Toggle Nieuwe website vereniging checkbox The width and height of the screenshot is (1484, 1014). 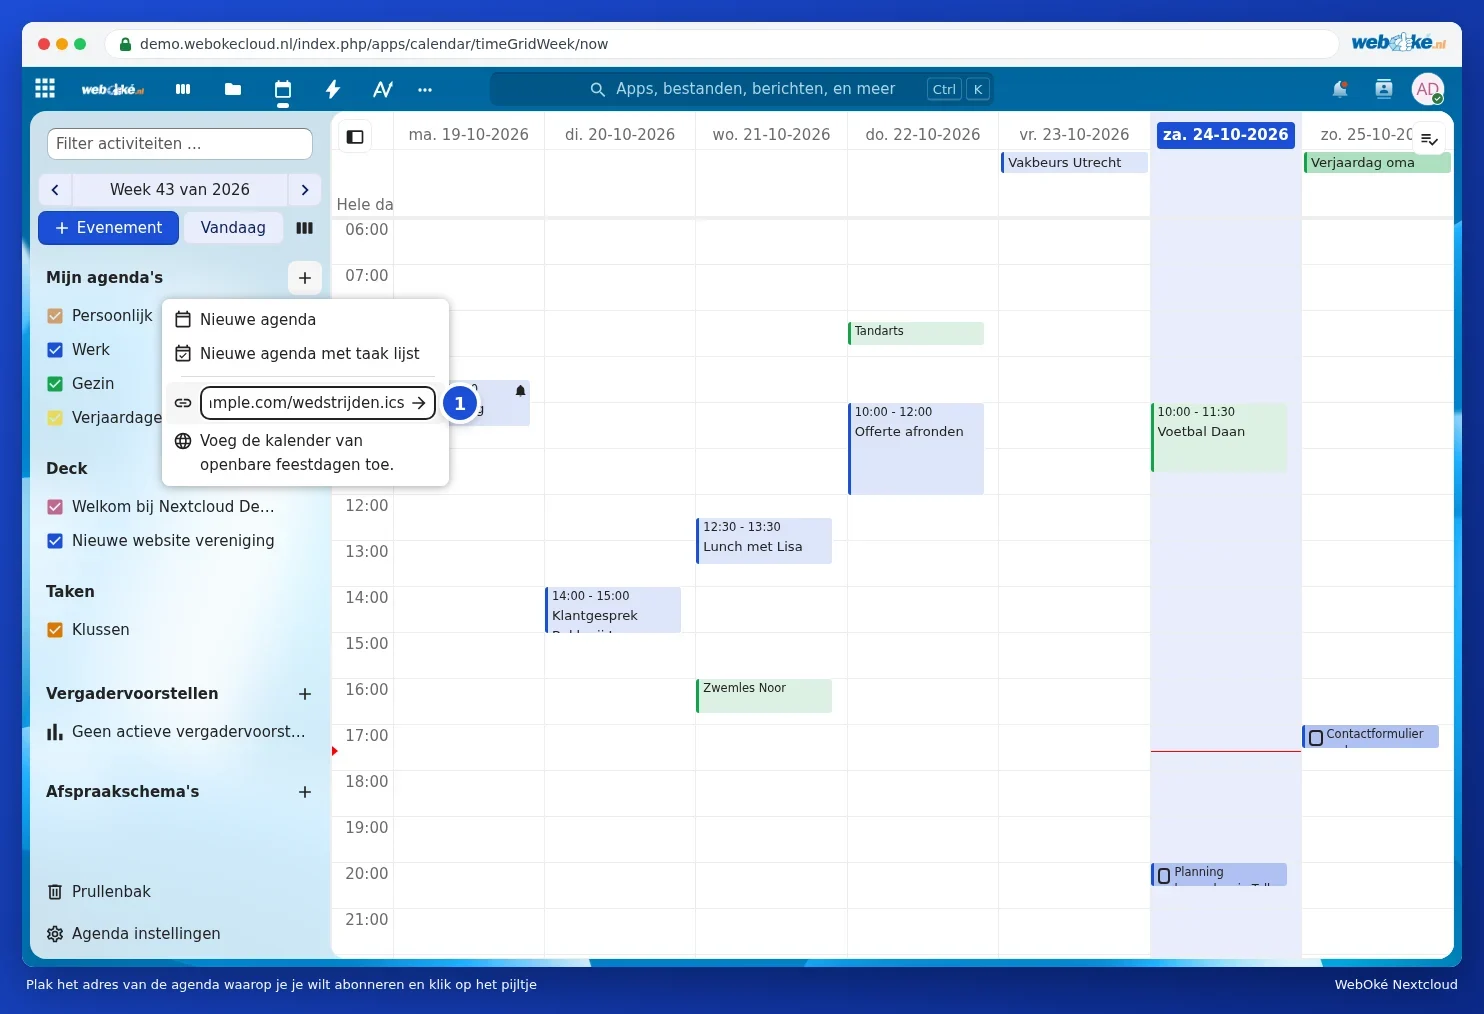(55, 541)
